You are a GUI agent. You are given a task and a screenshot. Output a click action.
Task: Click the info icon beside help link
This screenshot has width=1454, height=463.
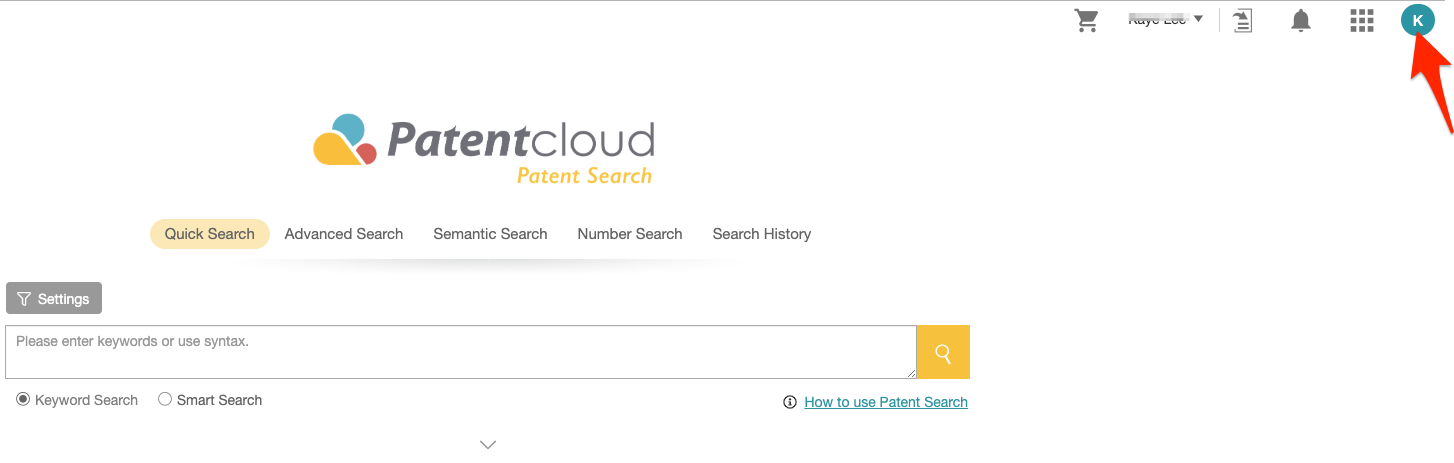790,402
